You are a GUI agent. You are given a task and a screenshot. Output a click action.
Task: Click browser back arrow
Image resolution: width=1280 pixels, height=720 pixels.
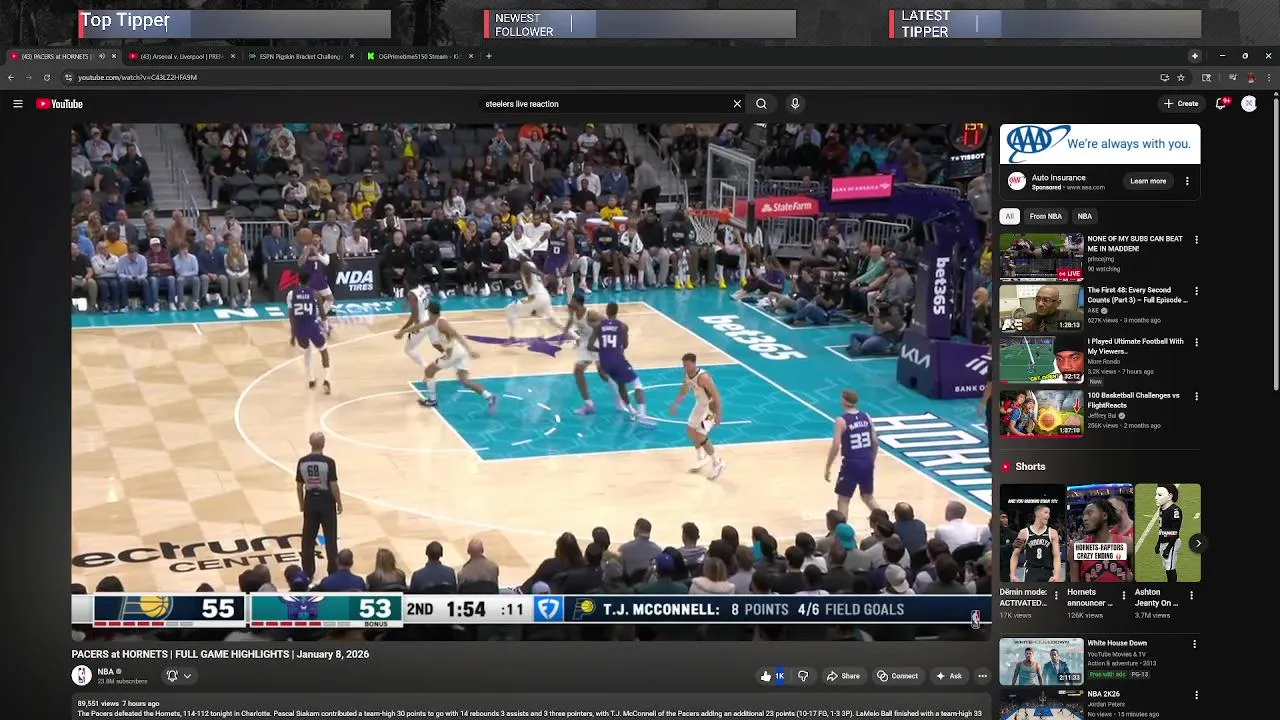click(11, 77)
